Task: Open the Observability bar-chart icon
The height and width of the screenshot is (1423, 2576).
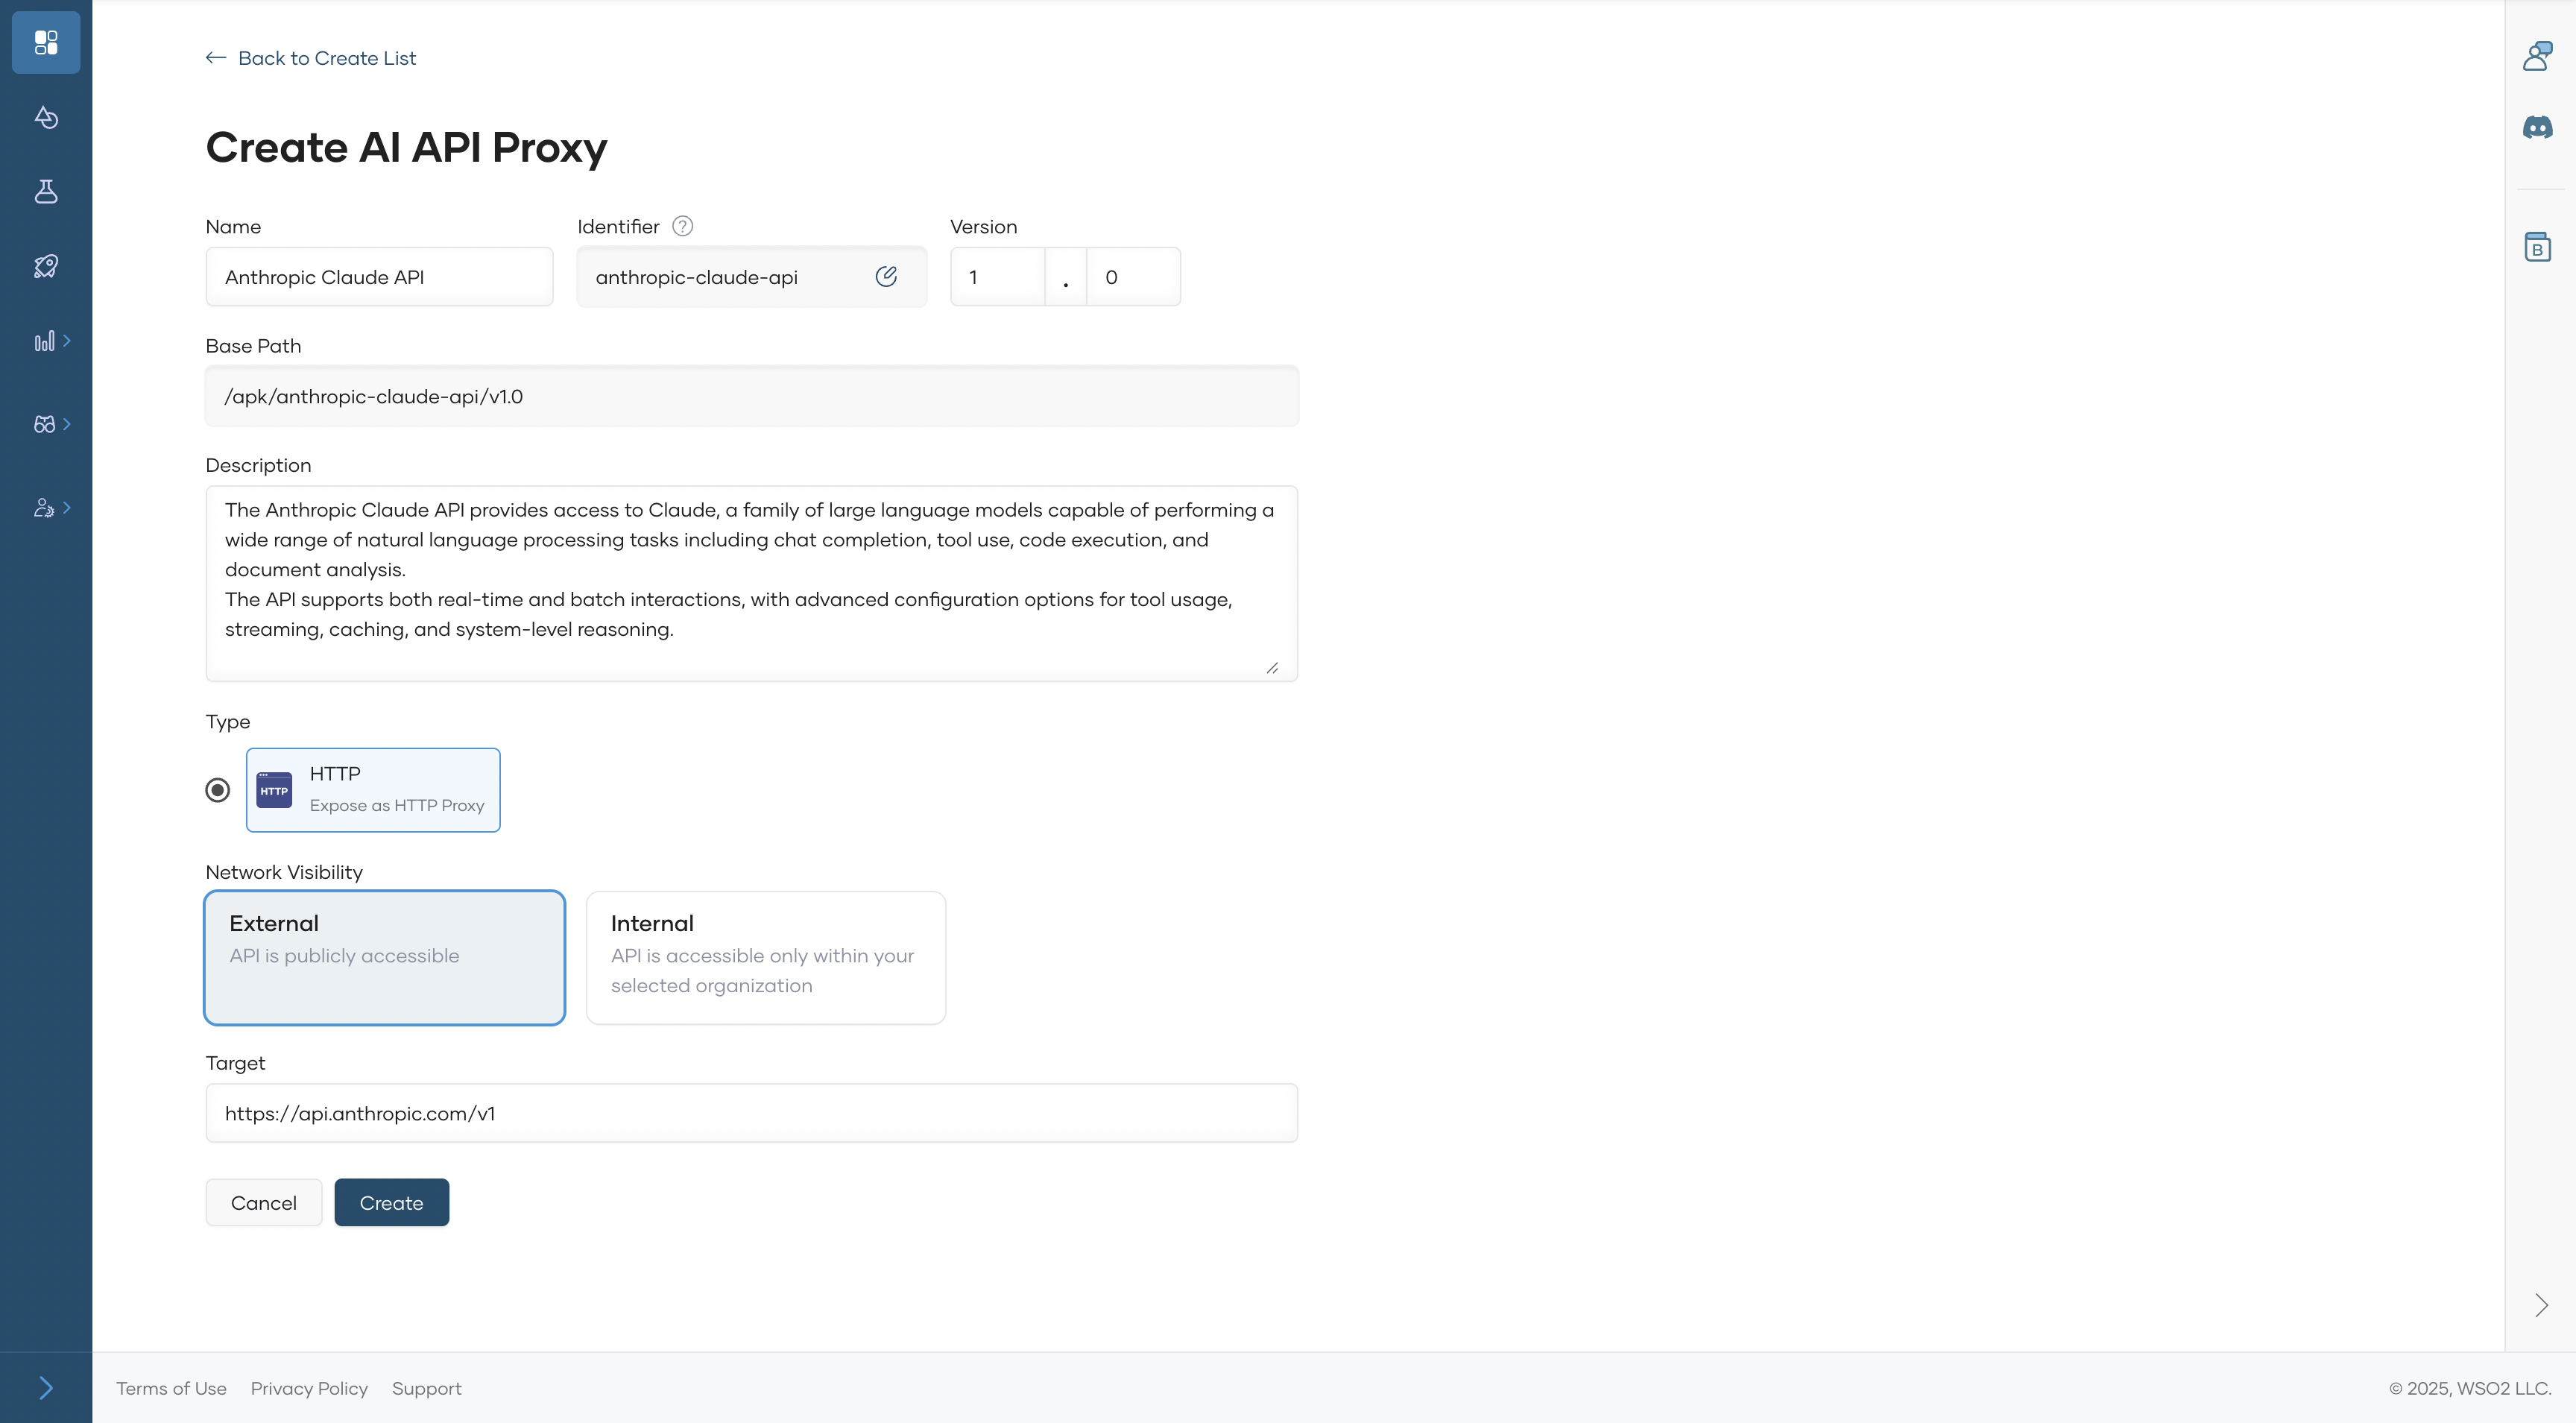Action: 46,340
